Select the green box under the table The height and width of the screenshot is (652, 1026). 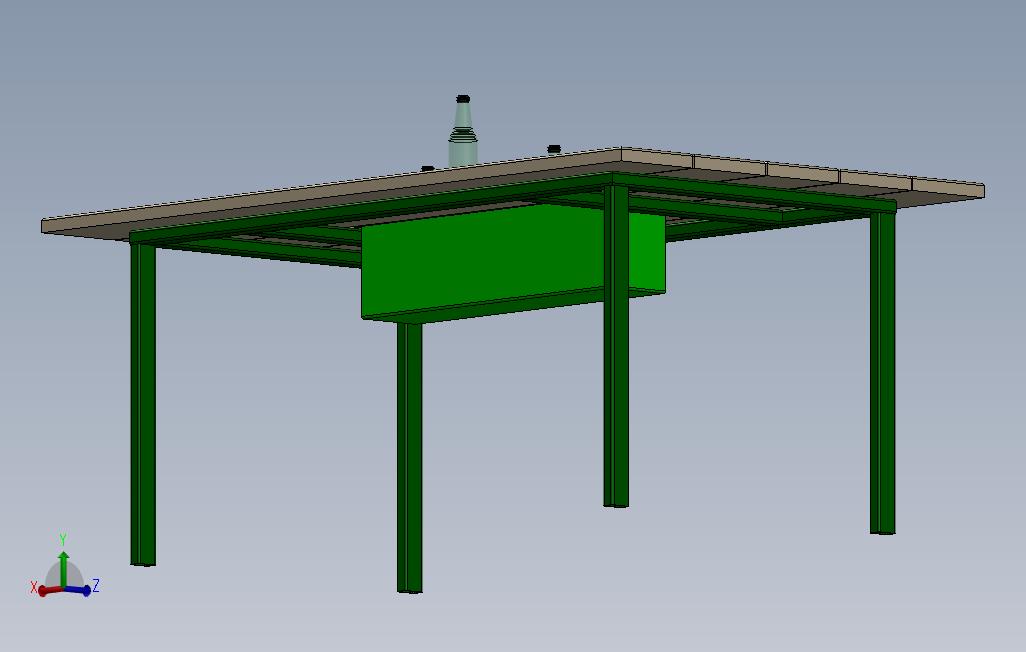pyautogui.click(x=514, y=263)
